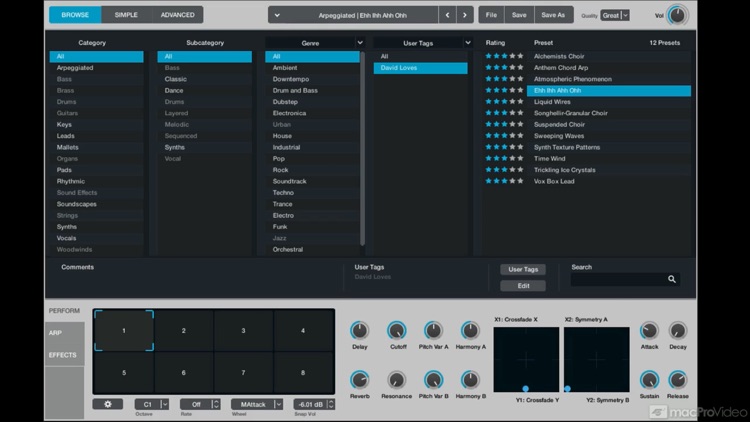Select Ambient genre
Image resolution: width=750 pixels, height=422 pixels.
(x=312, y=68)
